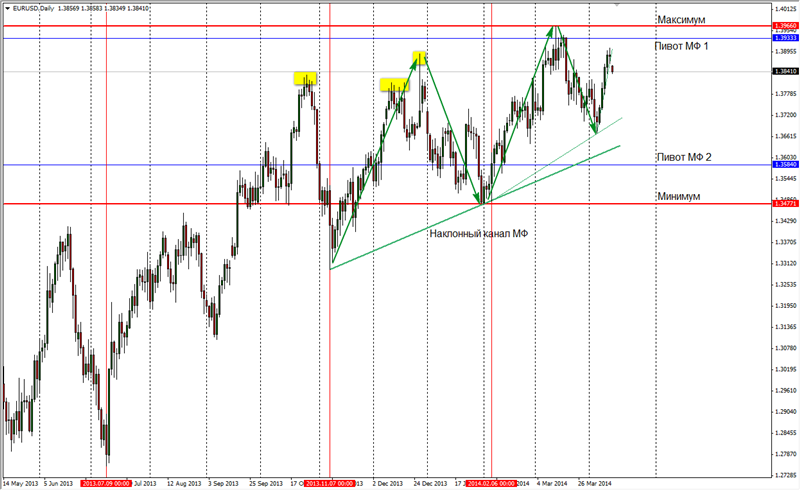Click the 25 Sep 2013 time axis label
The width and height of the screenshot is (800, 490).
(266, 483)
